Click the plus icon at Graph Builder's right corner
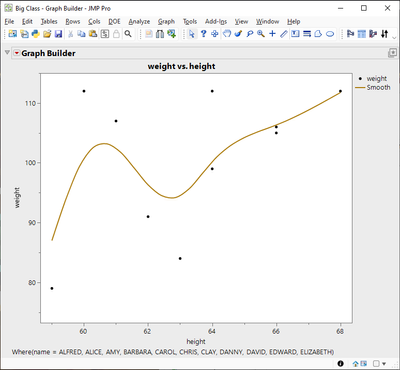400x370 pixels. (392, 53)
